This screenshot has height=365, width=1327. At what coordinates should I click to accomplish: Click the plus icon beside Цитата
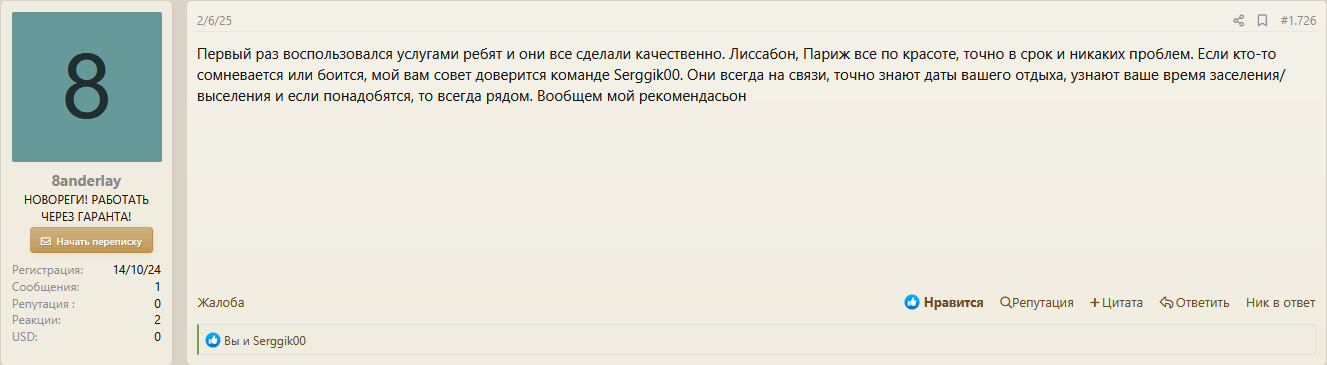coord(1095,302)
